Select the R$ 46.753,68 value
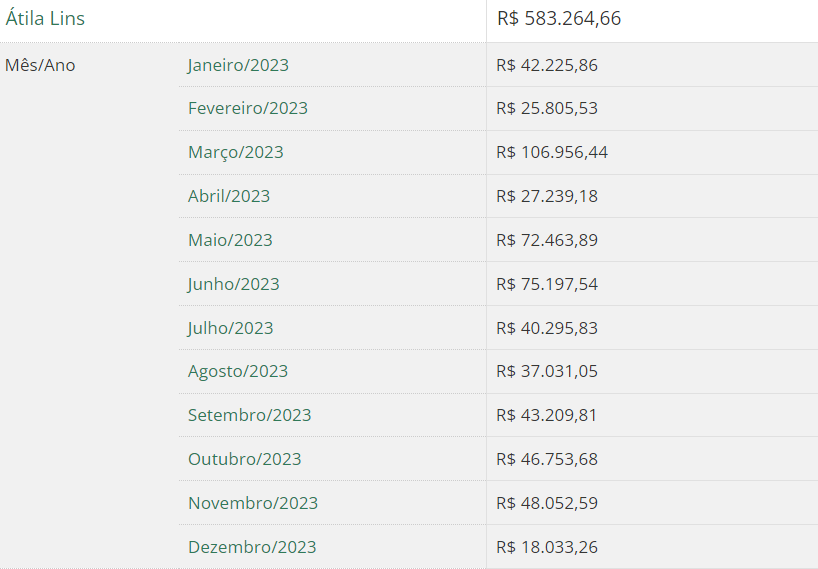 pyautogui.click(x=546, y=459)
